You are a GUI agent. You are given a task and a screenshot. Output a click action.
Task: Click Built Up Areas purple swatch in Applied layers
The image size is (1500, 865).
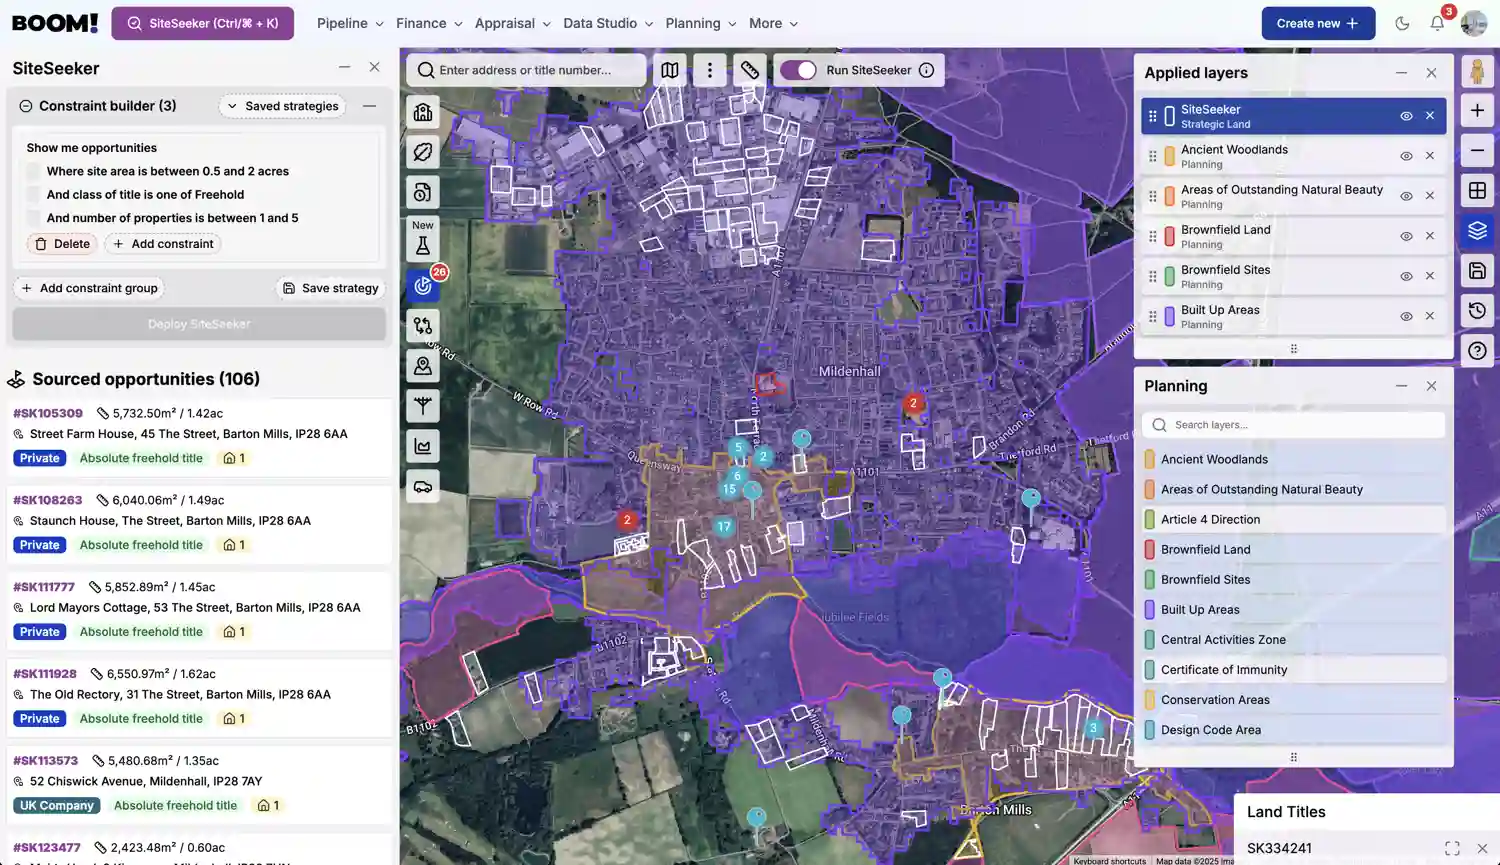click(1169, 316)
